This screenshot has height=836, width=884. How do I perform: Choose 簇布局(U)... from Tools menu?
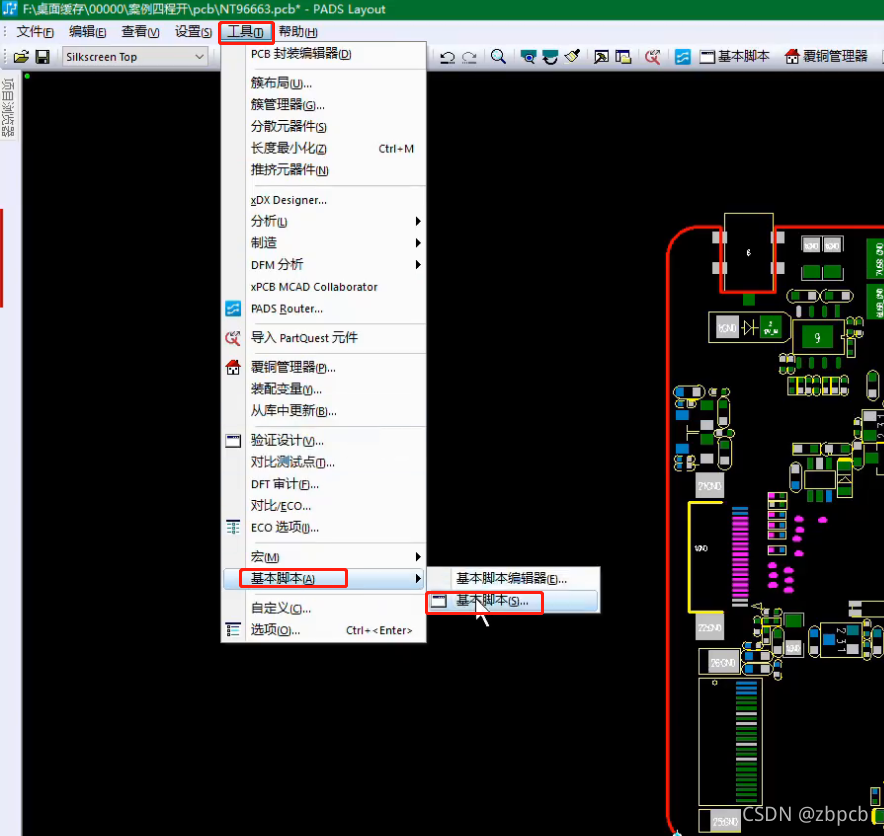coord(324,83)
